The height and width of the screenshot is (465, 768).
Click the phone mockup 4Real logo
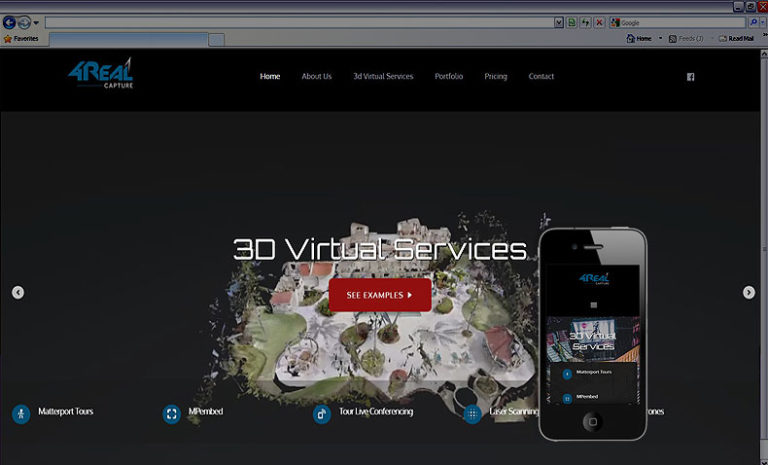coord(594,279)
